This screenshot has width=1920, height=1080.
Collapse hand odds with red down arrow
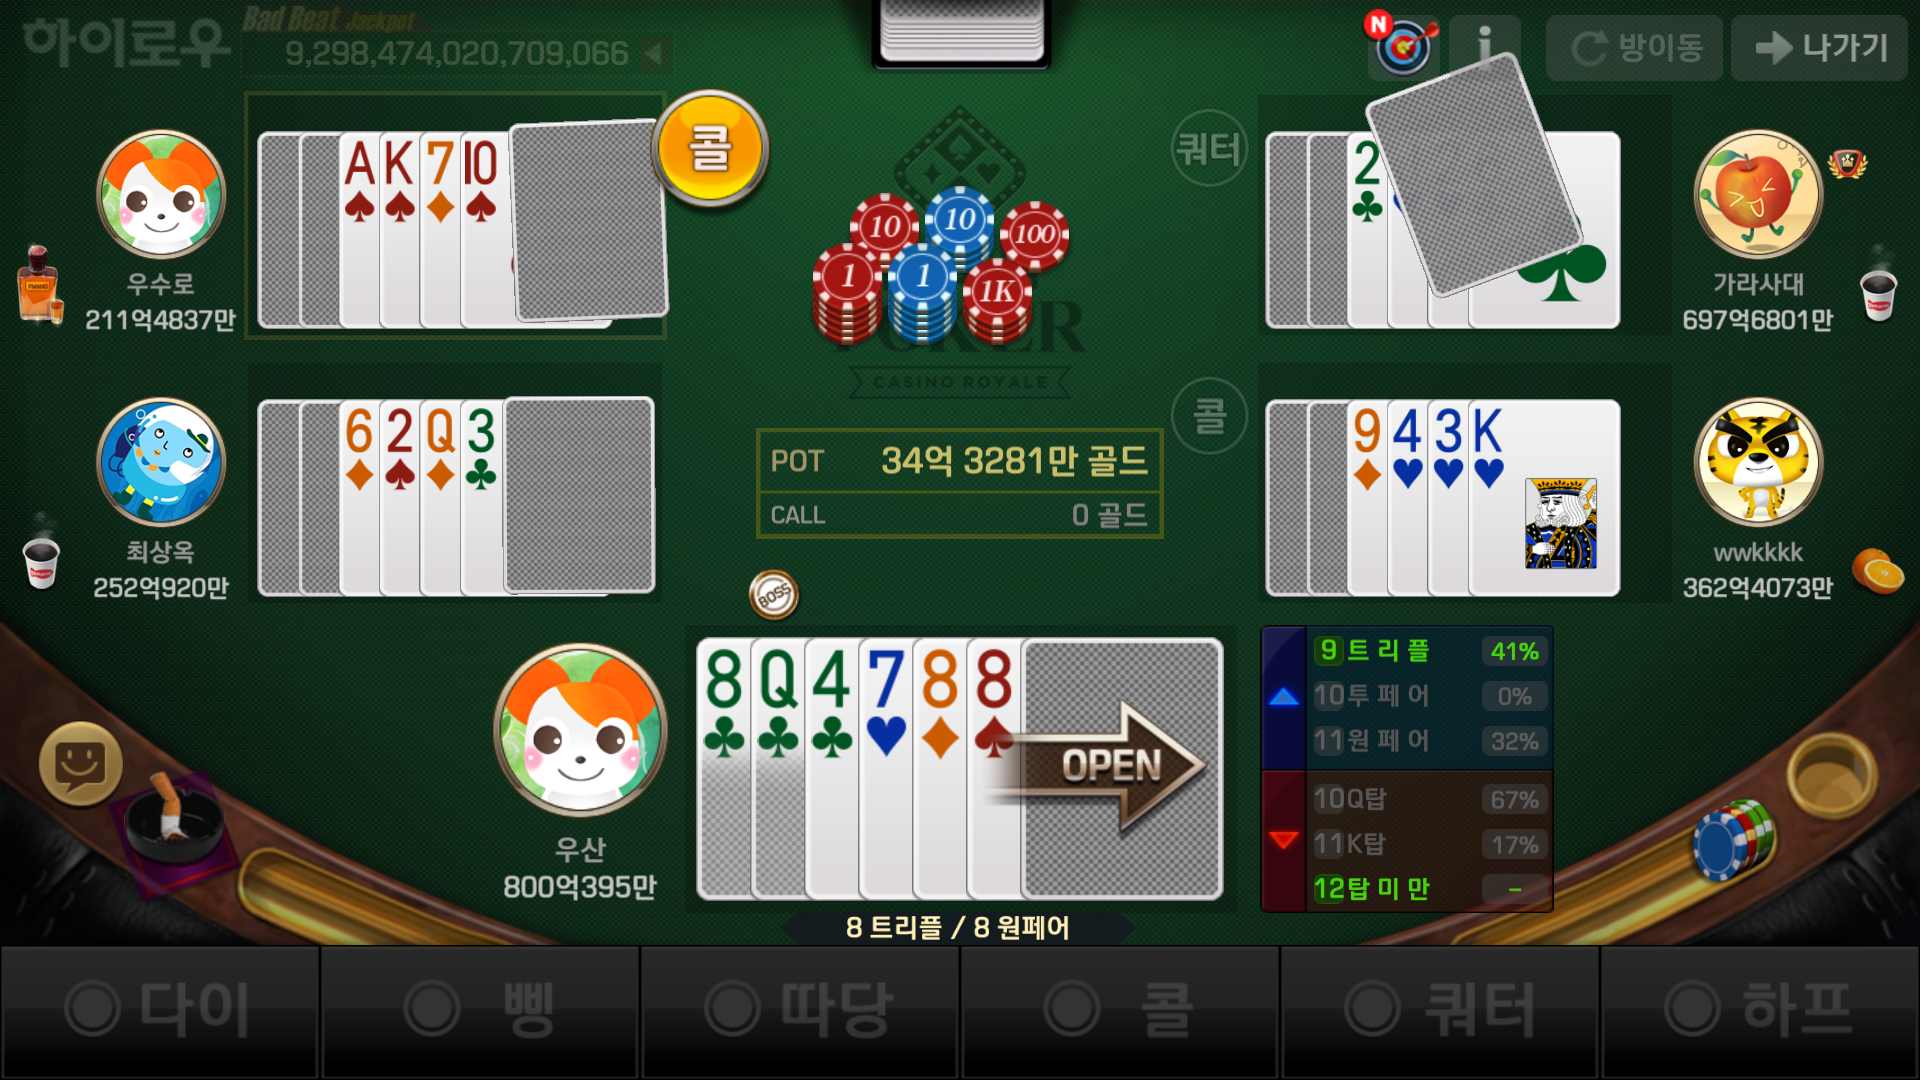click(x=1284, y=840)
